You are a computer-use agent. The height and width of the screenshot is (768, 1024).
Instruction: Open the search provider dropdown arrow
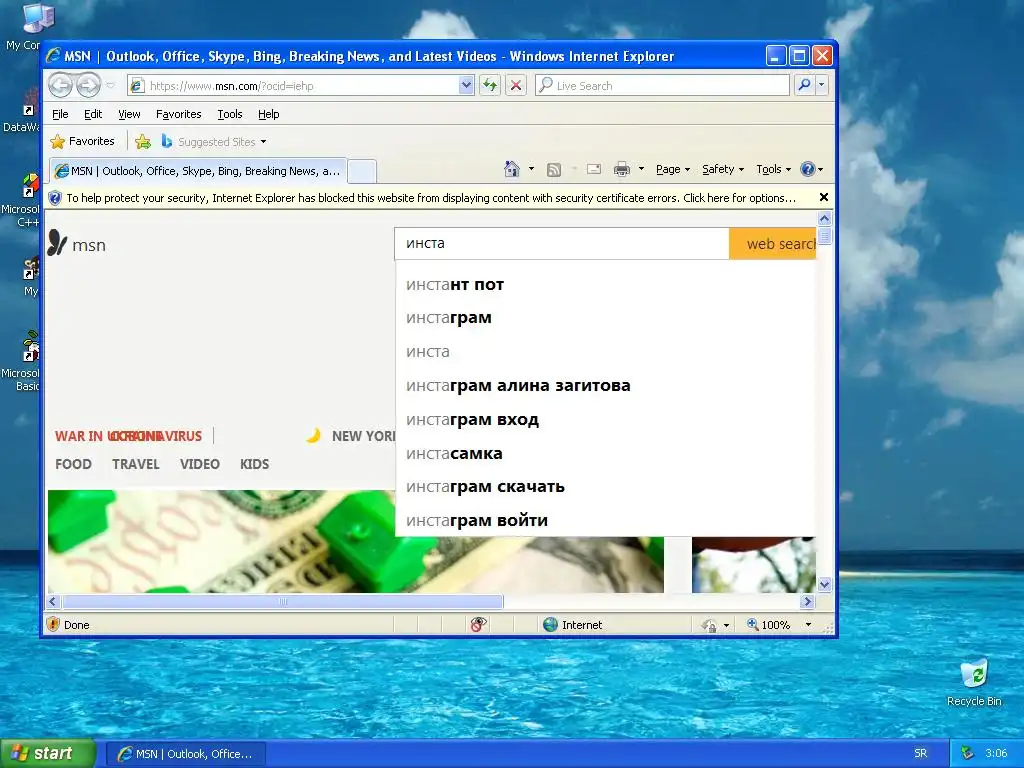[822, 86]
